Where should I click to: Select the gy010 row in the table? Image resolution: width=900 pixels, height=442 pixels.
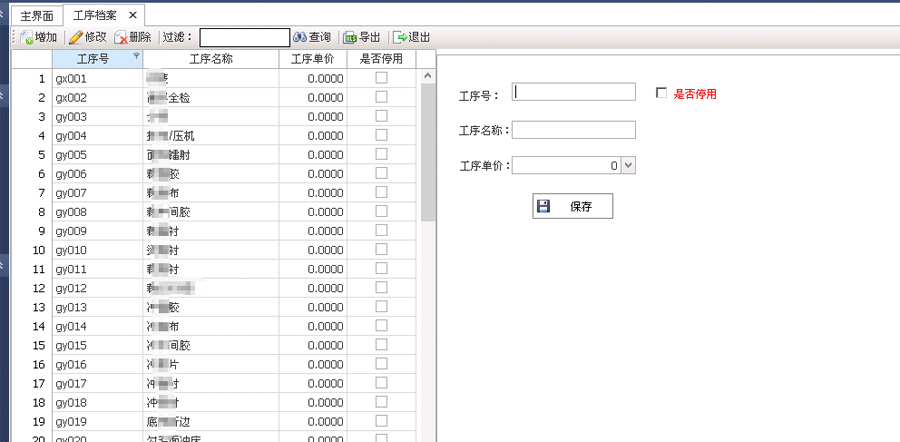216,250
